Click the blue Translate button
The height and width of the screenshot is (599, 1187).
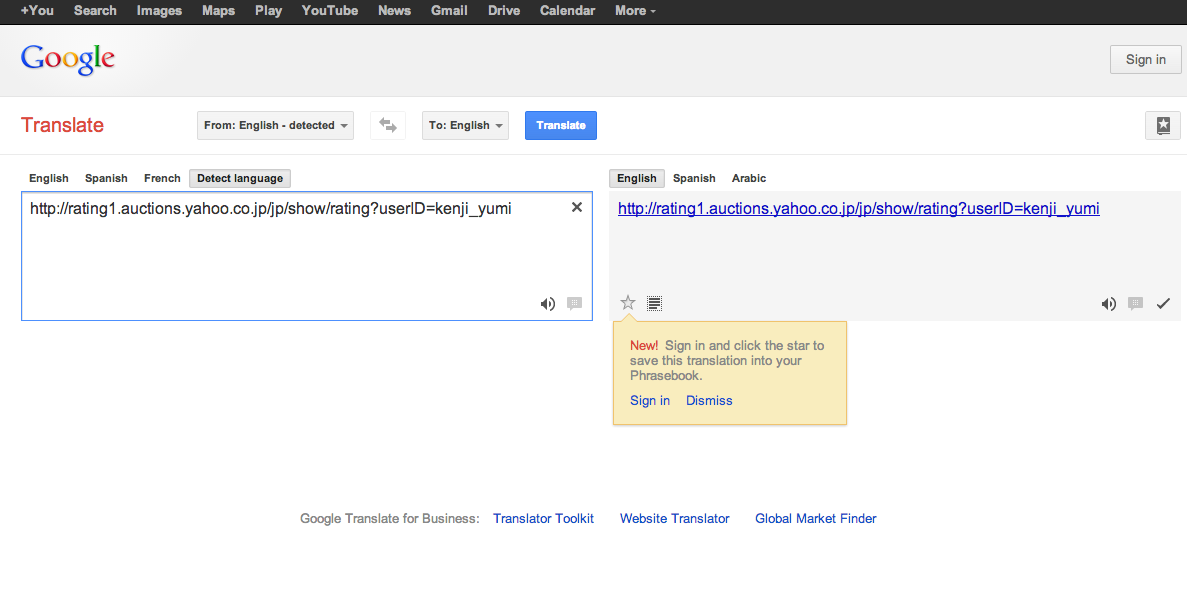[x=561, y=126]
